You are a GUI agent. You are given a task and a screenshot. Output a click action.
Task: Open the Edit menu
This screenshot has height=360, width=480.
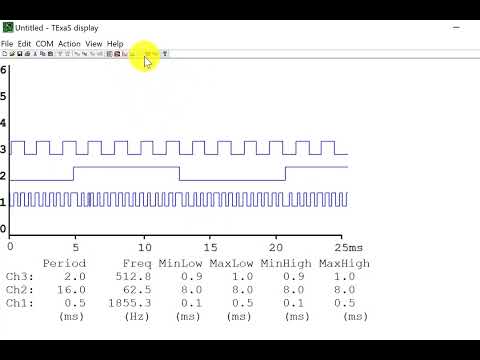tap(24, 44)
